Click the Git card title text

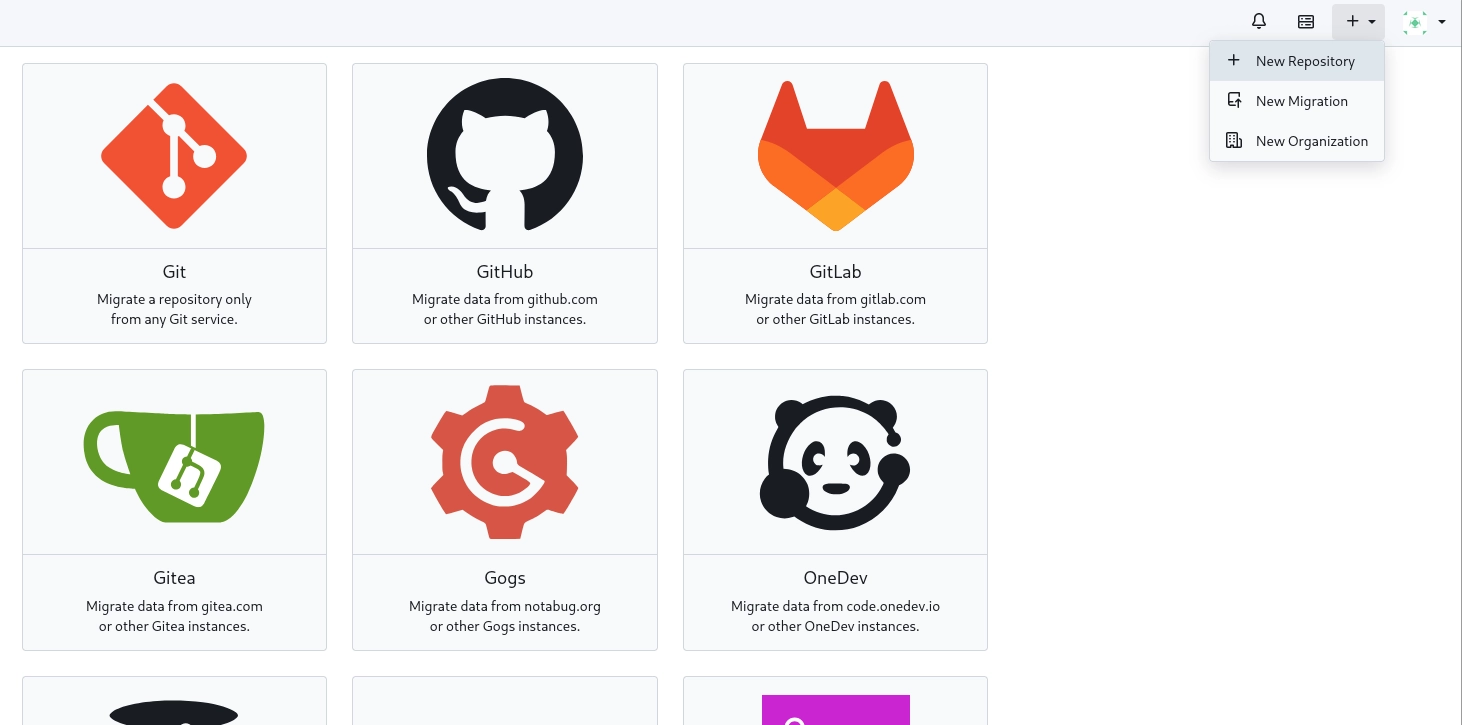[x=174, y=272]
